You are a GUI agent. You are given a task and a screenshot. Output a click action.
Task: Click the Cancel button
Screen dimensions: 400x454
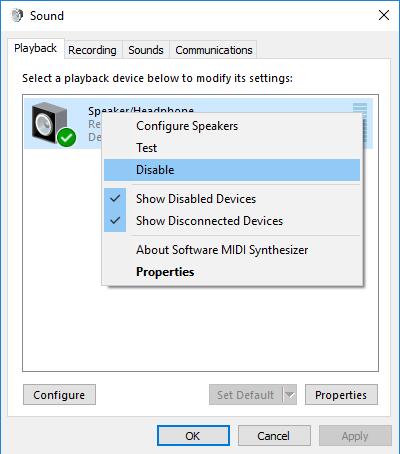click(274, 436)
